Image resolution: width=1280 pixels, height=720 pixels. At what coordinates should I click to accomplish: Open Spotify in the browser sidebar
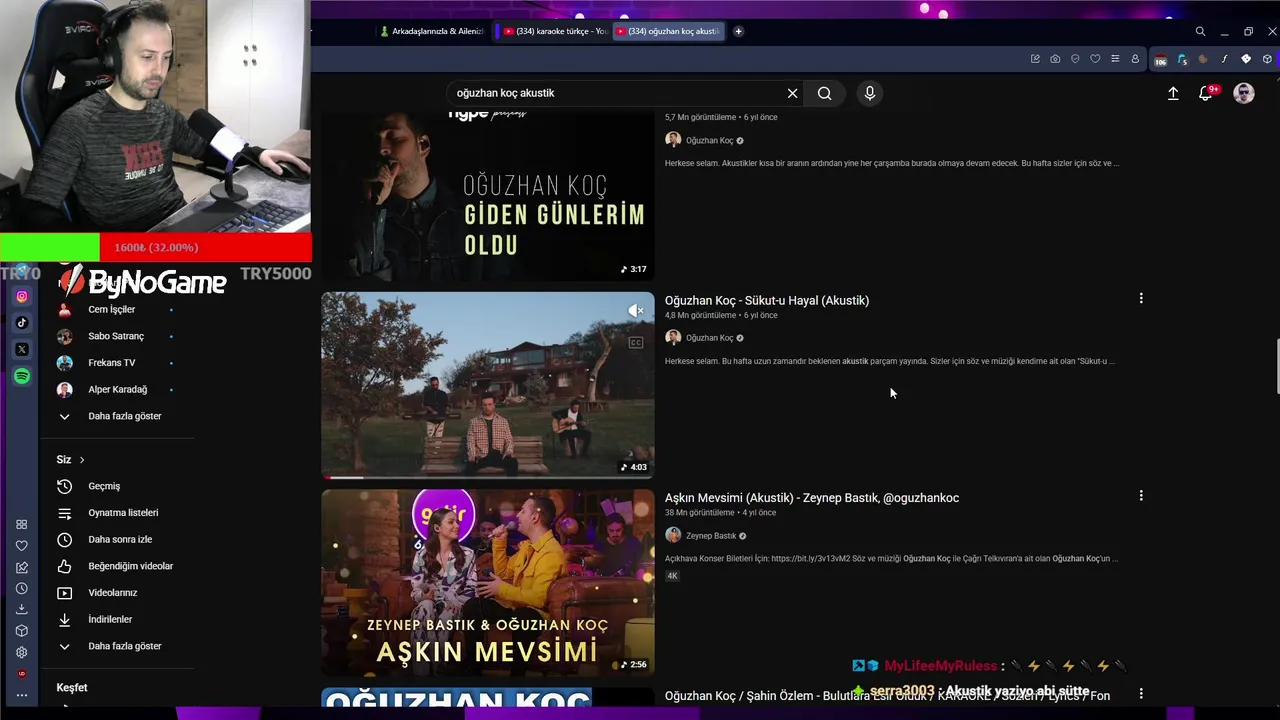[22, 376]
